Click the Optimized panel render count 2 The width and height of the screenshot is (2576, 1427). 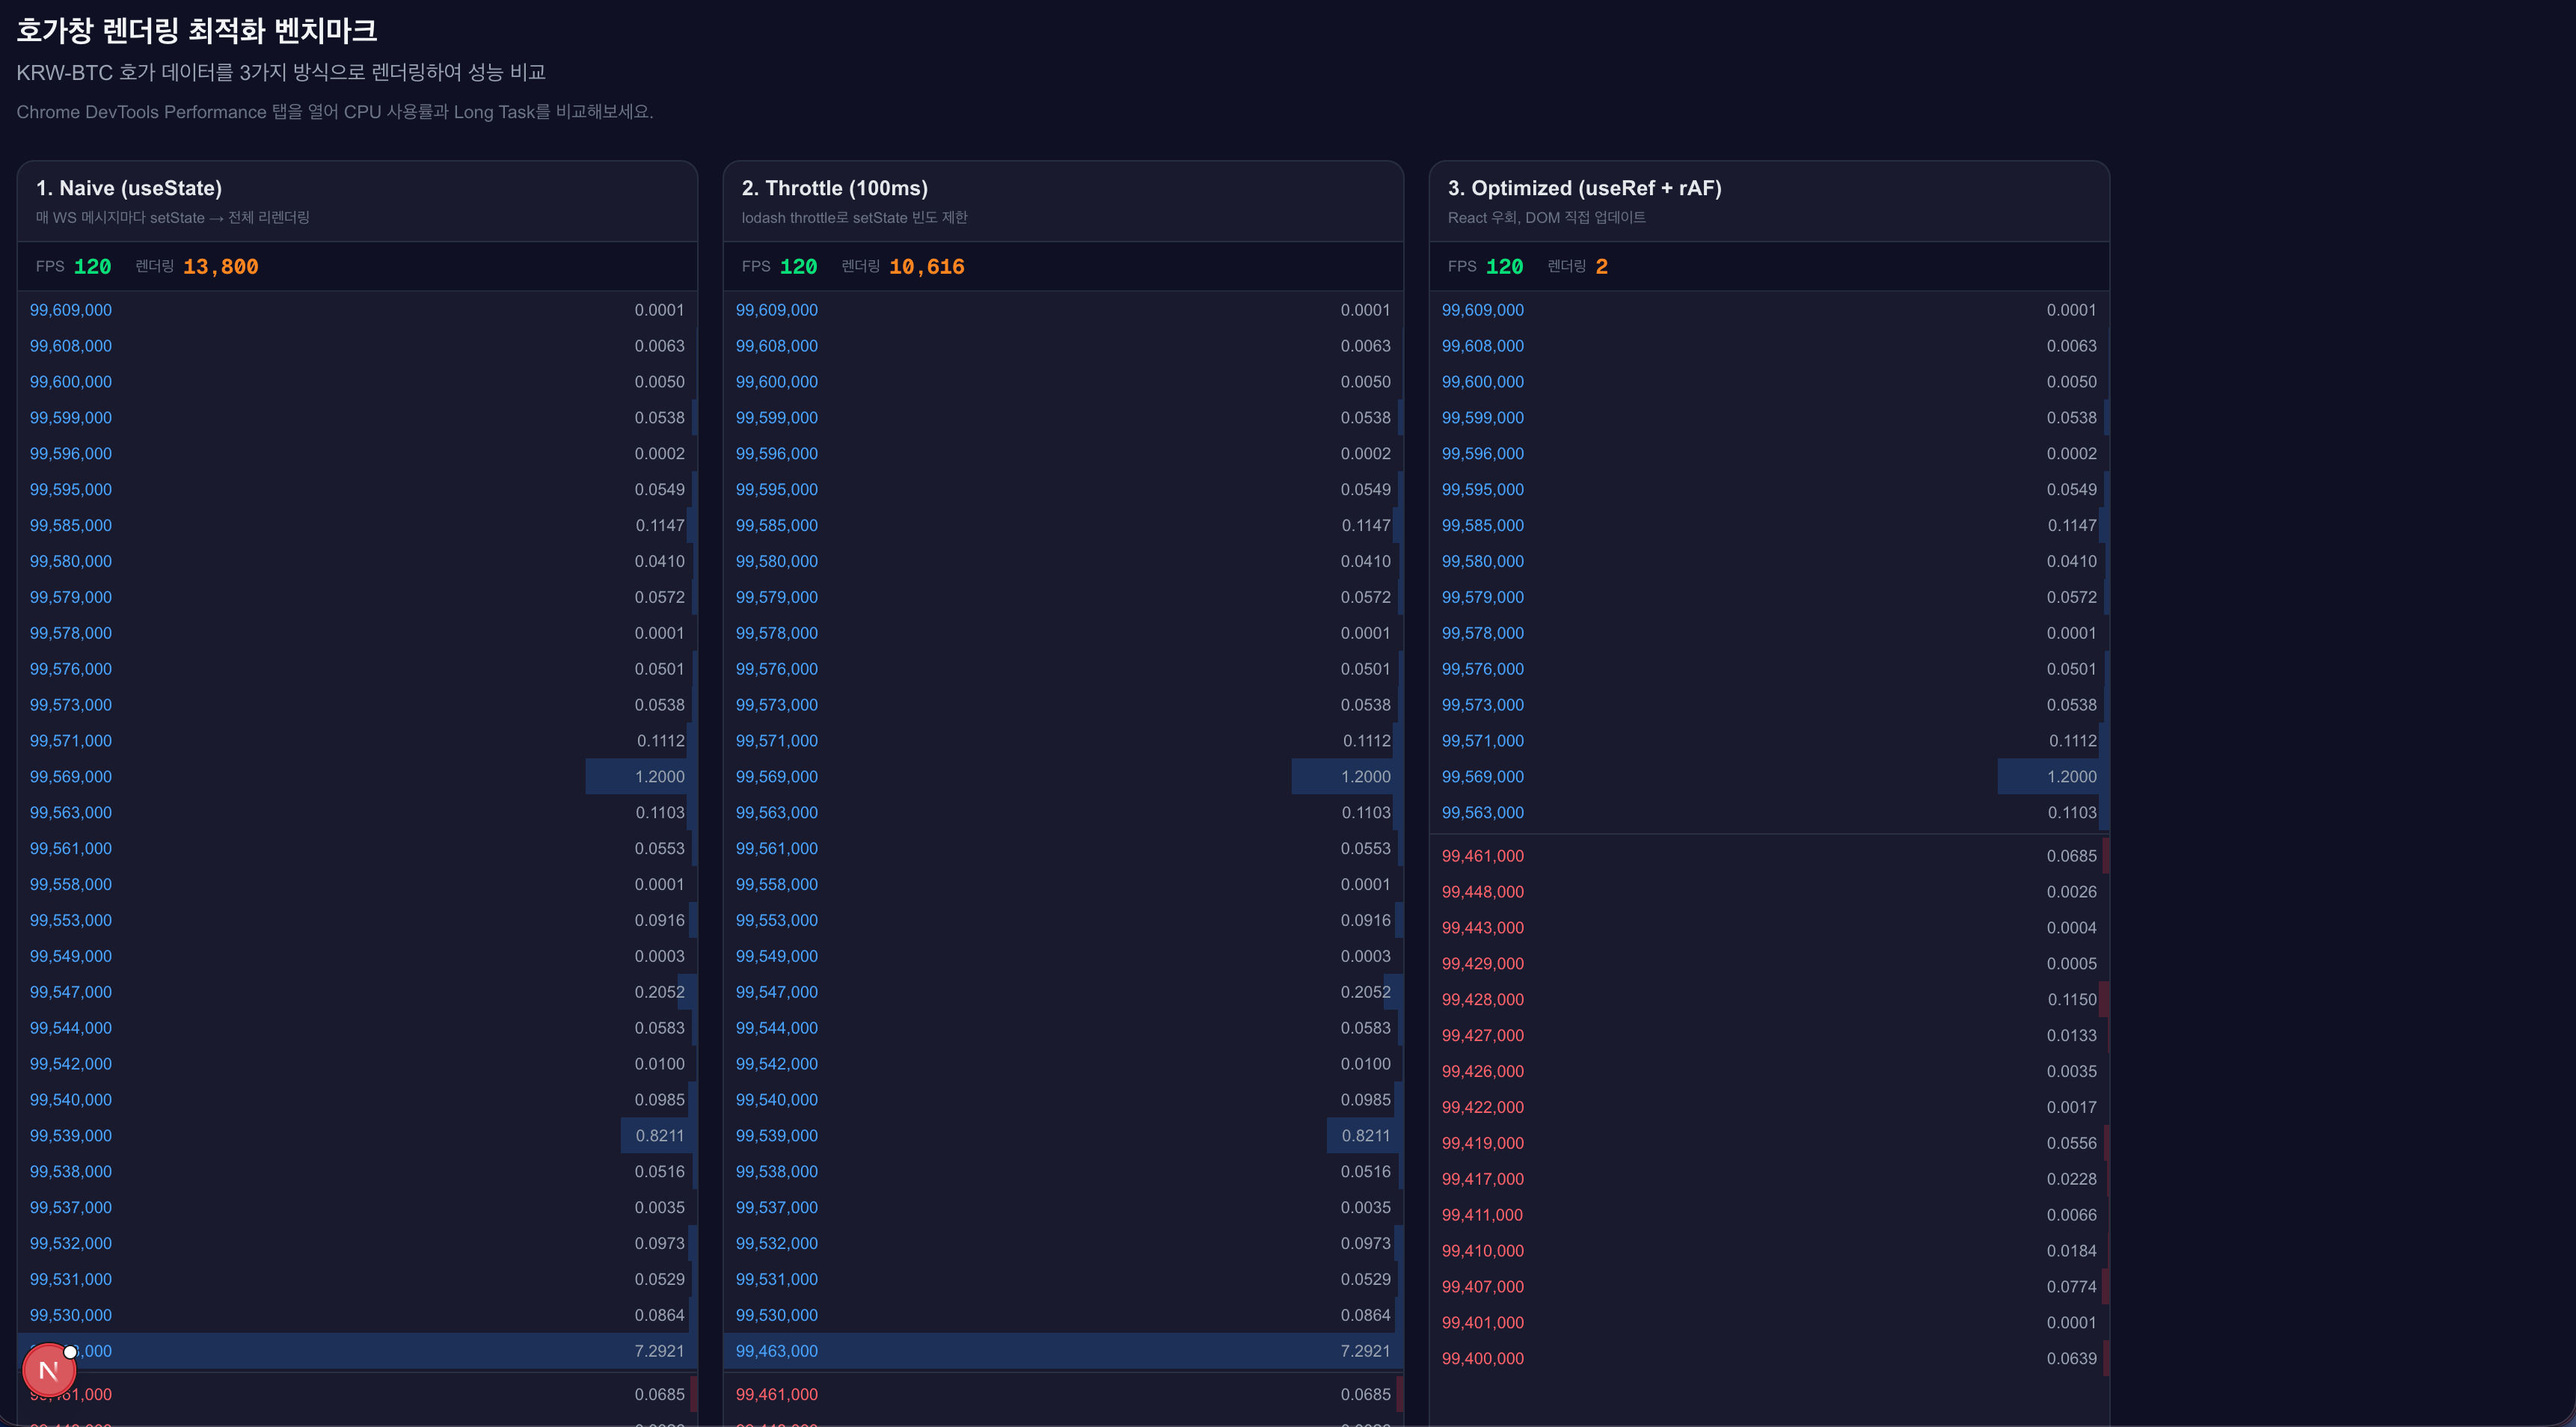[1601, 267]
